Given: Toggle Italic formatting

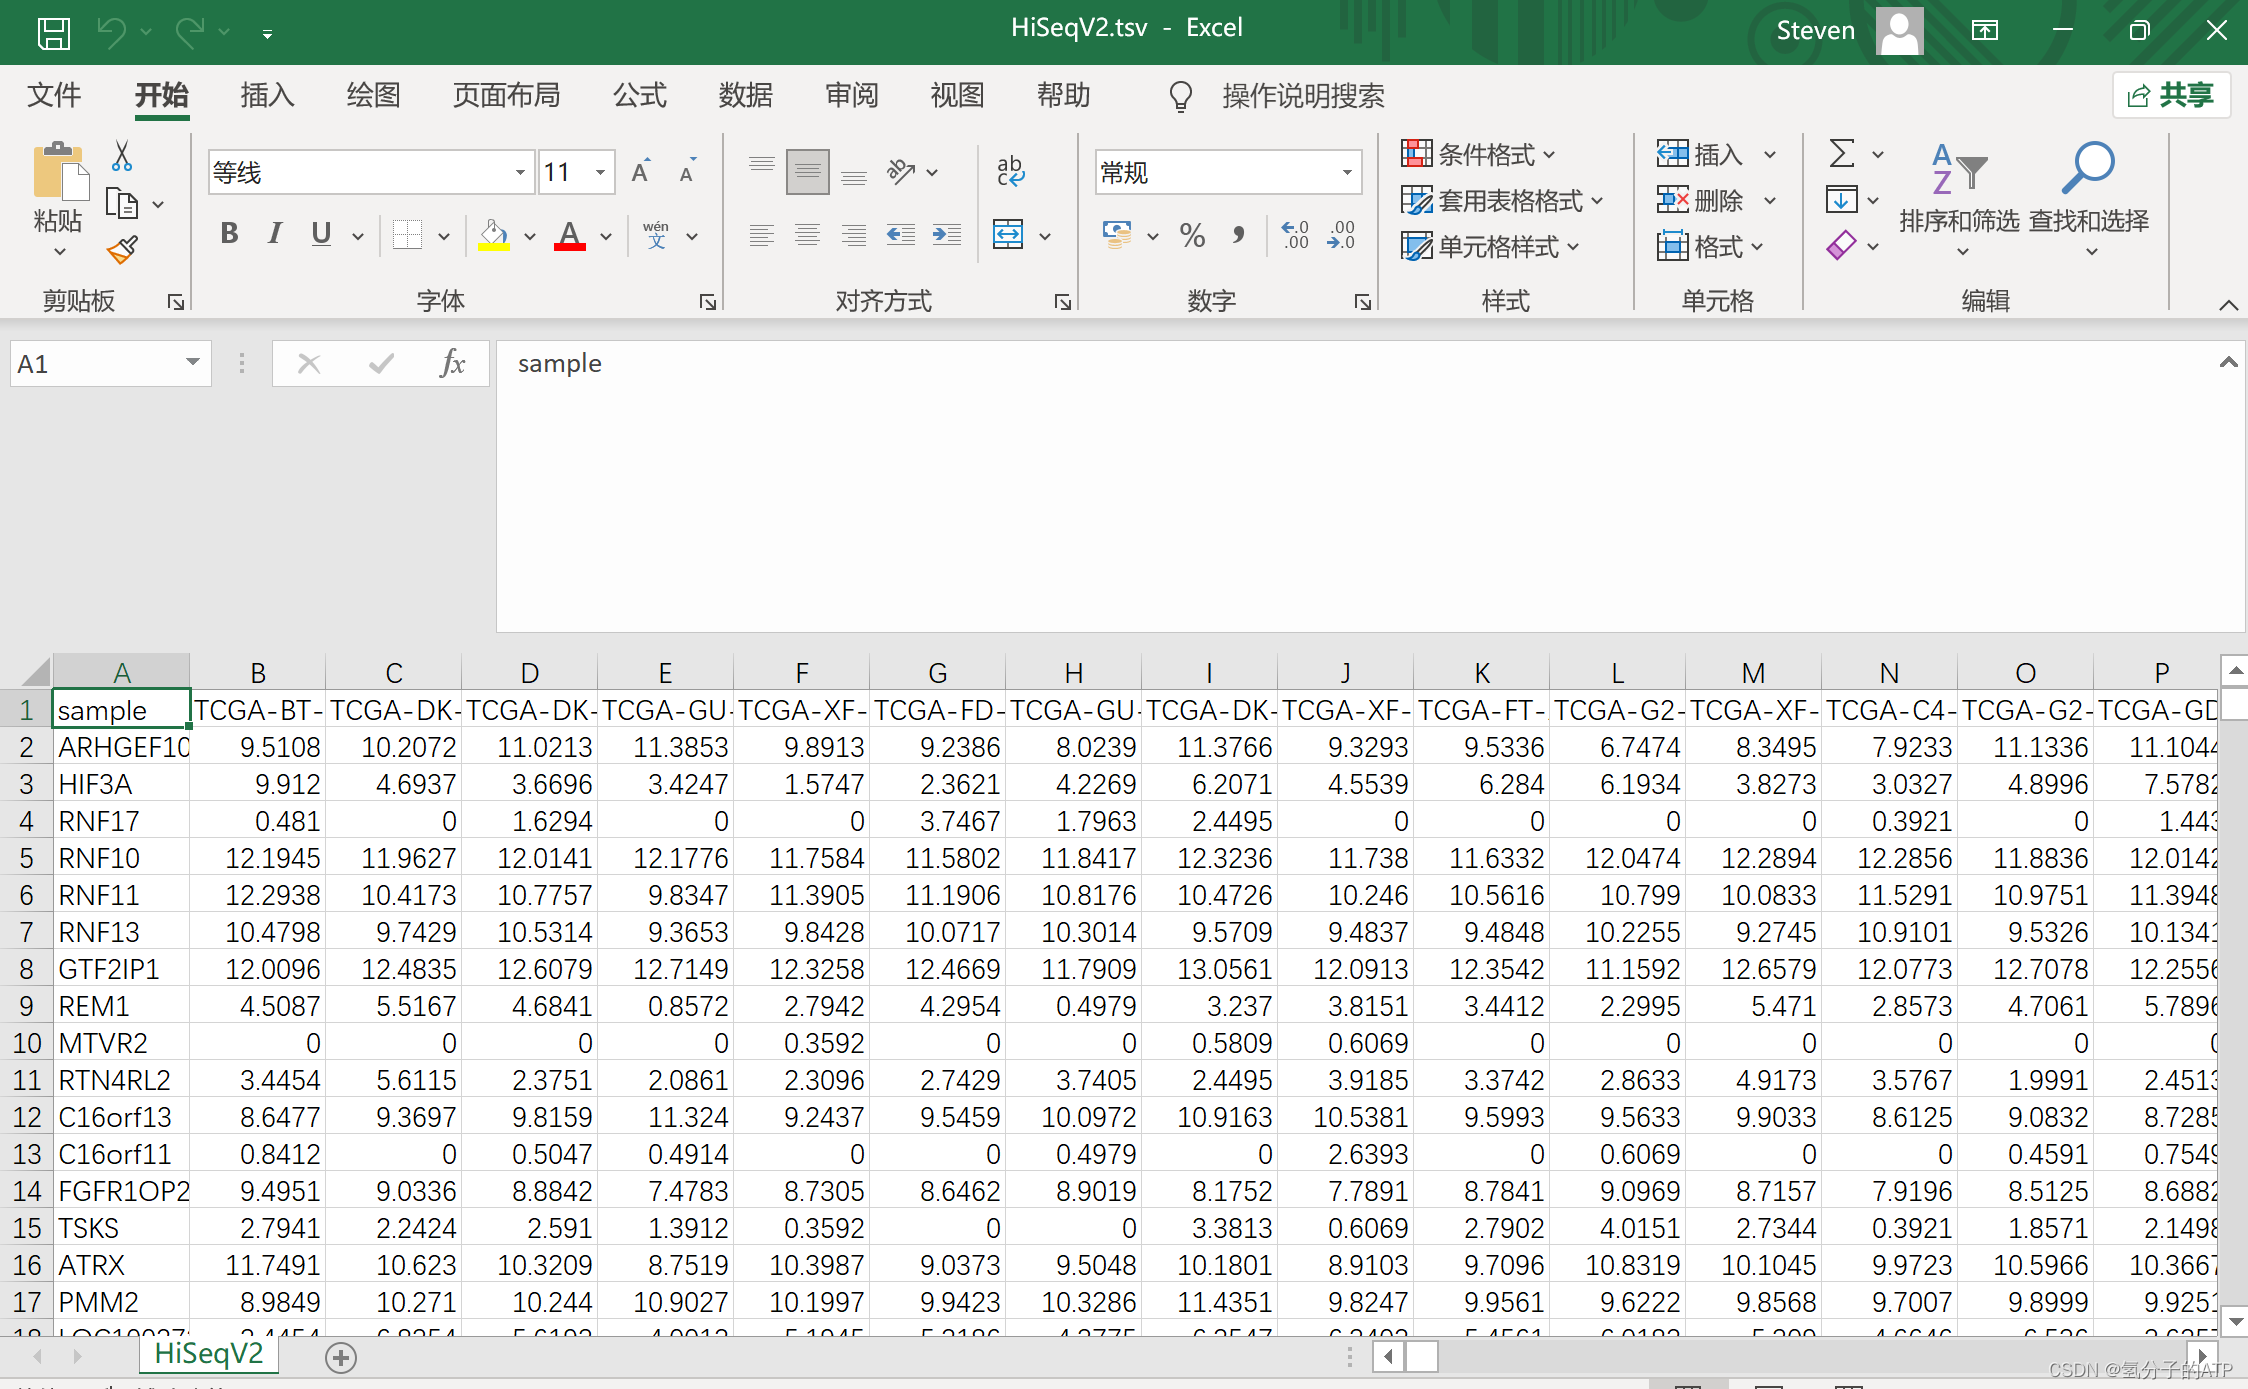Looking at the screenshot, I should pyautogui.click(x=275, y=234).
